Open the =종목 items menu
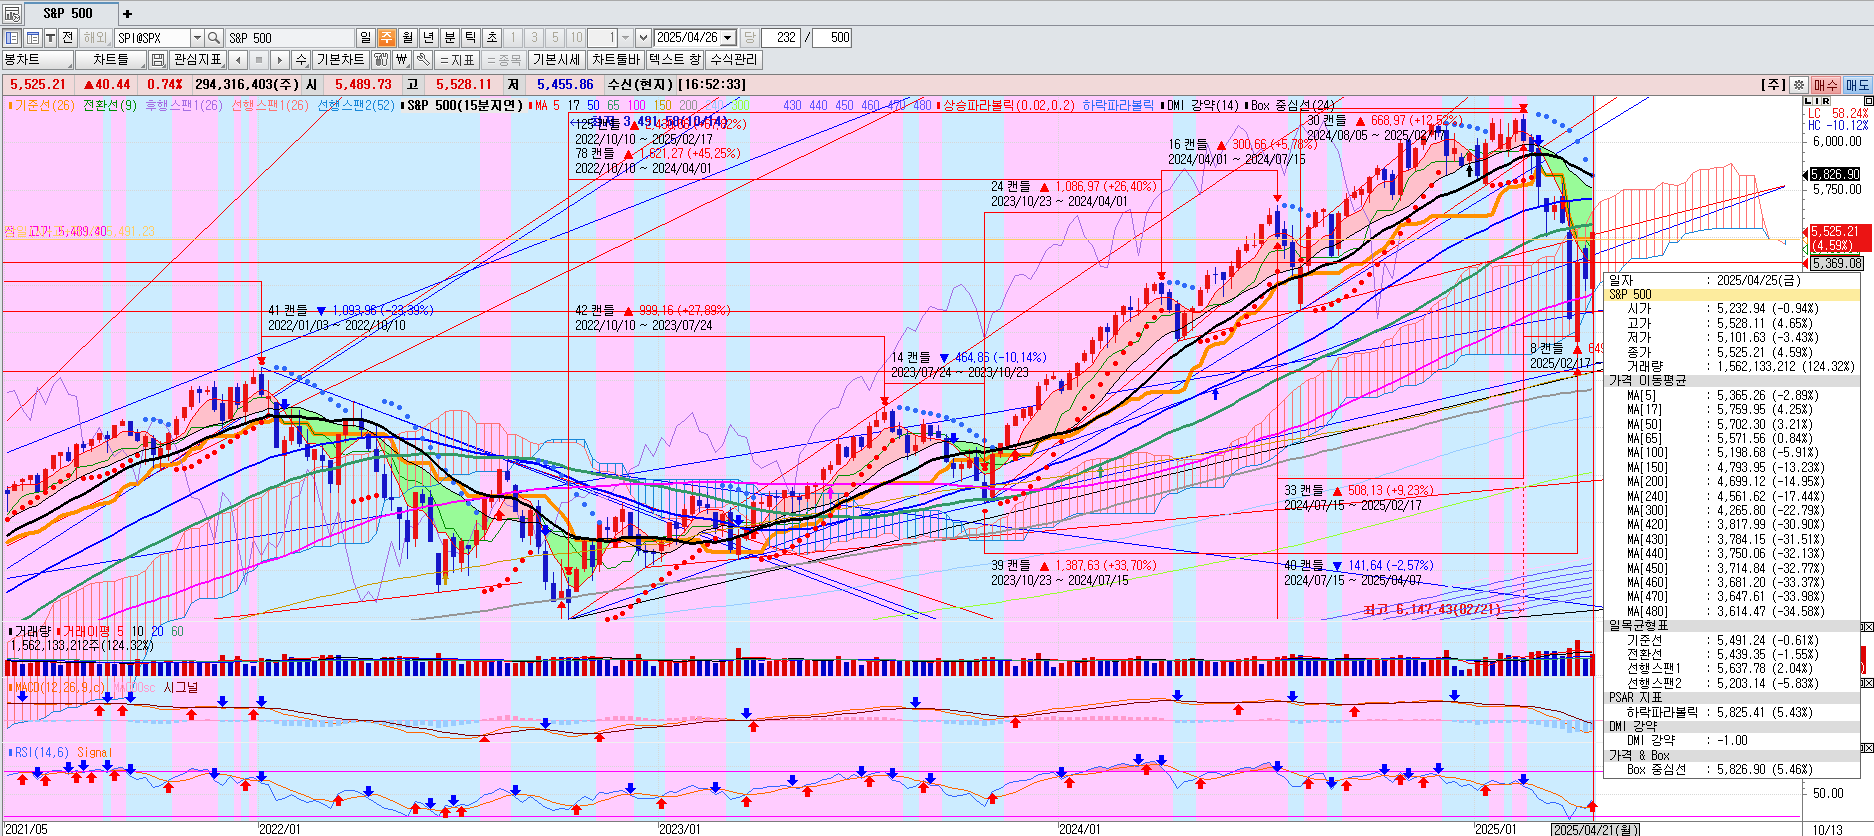 coord(504,60)
